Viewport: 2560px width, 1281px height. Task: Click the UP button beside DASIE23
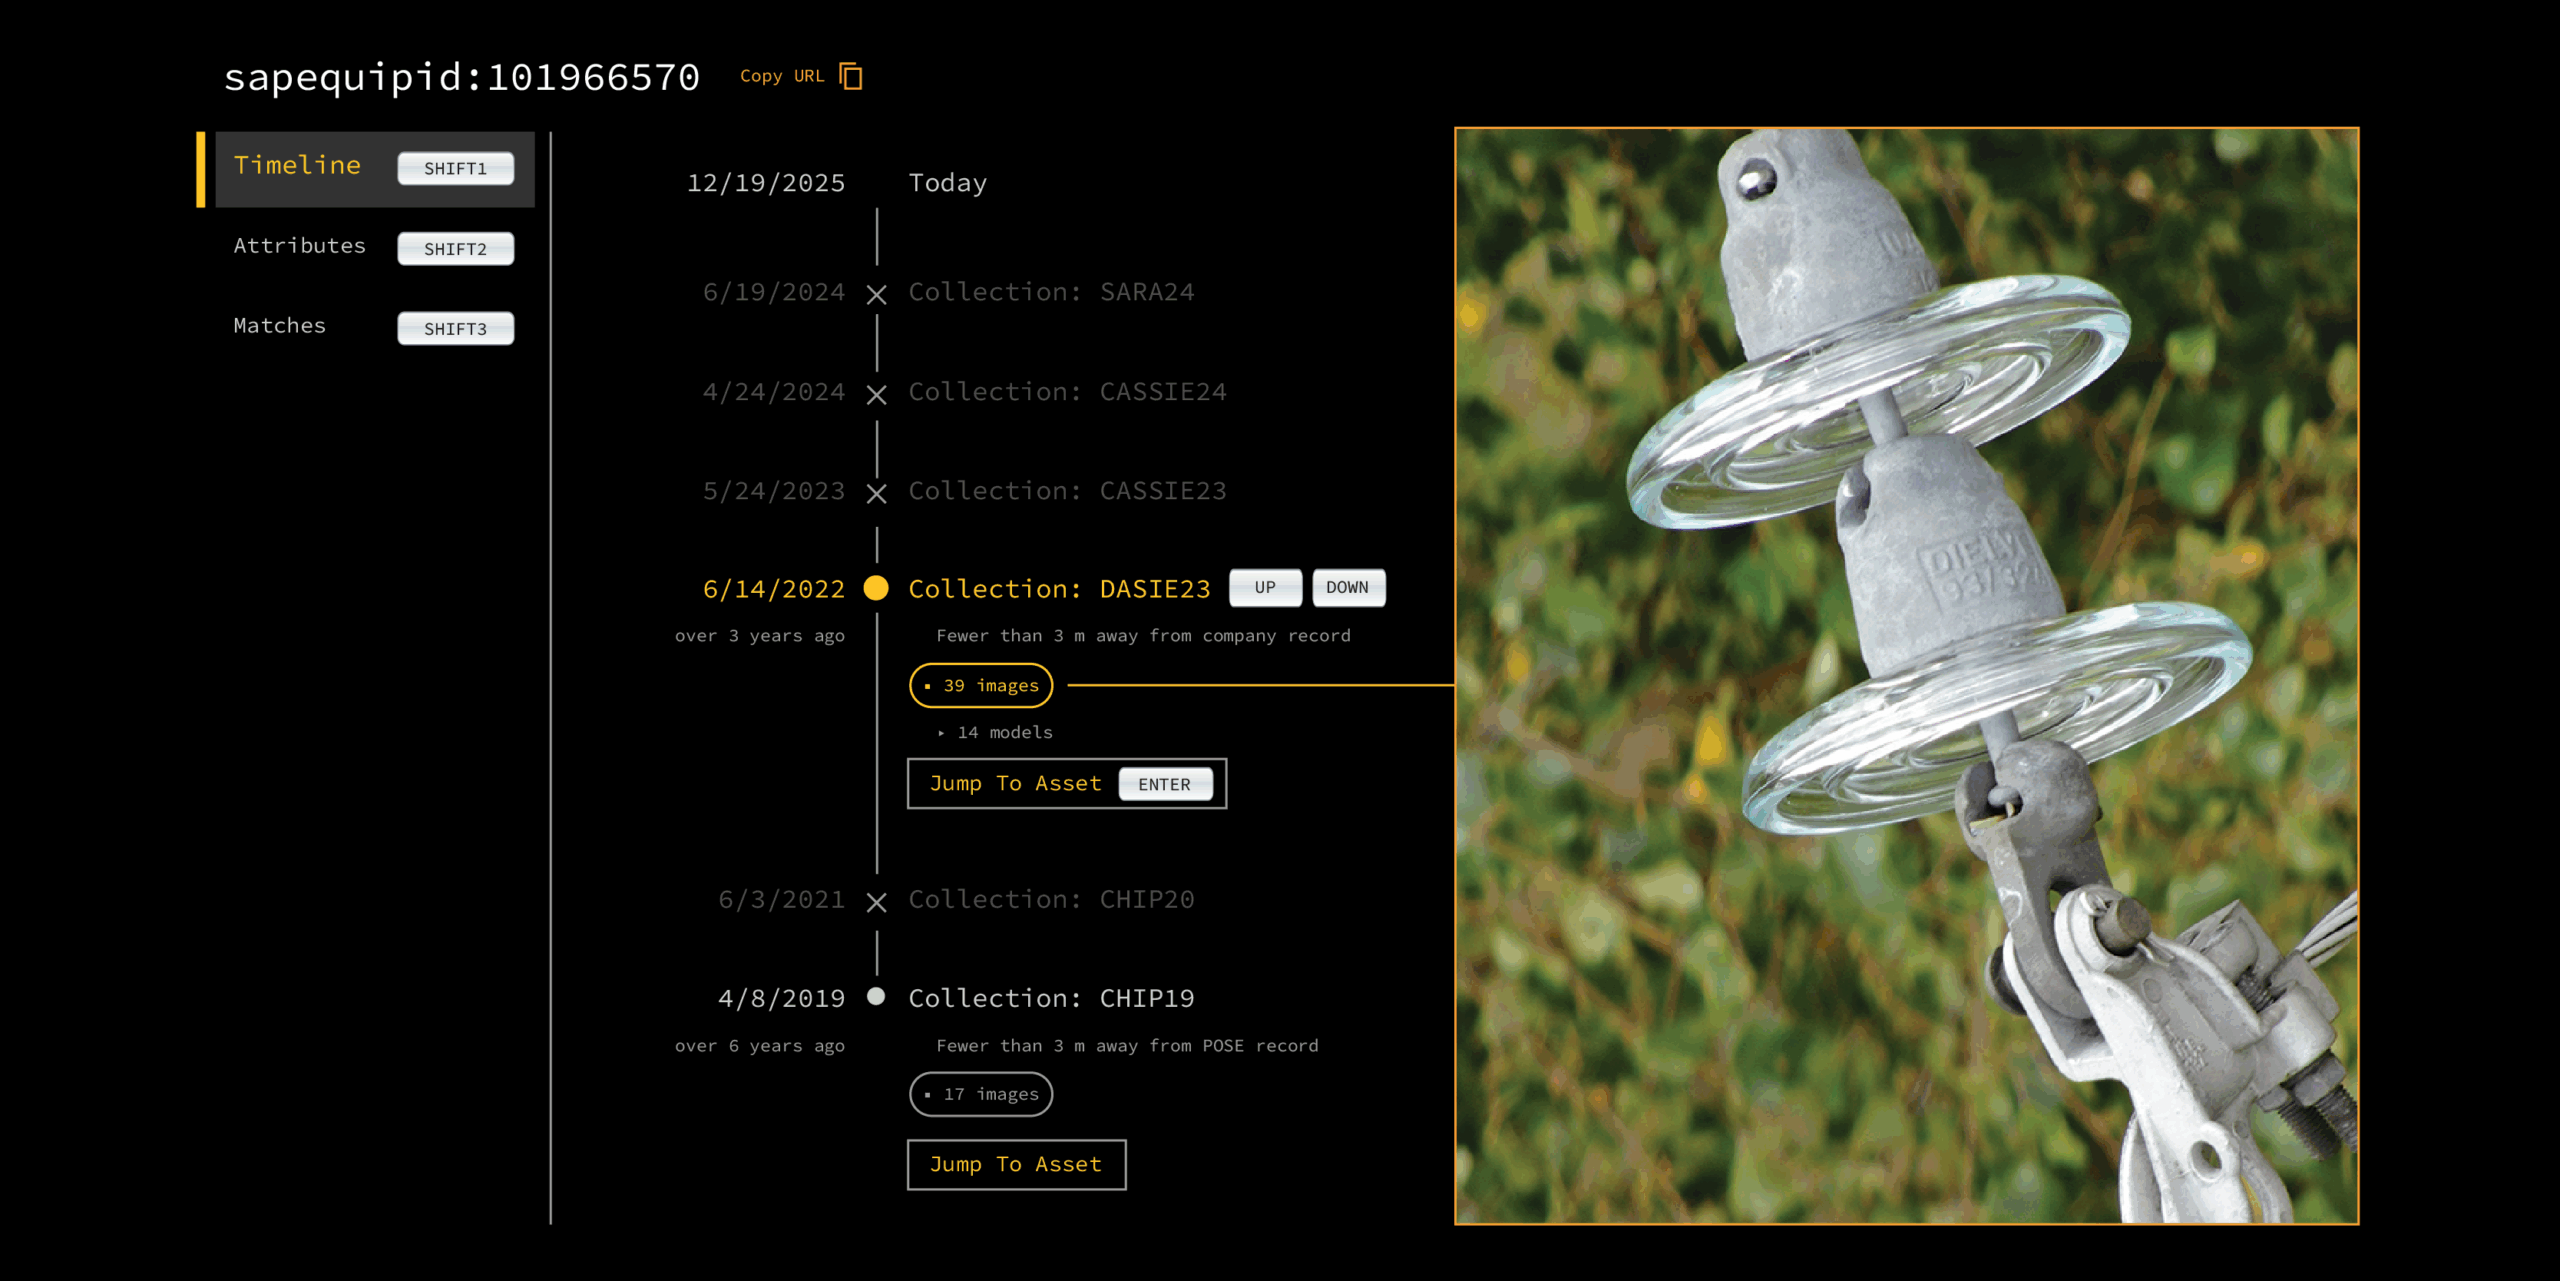(x=1265, y=587)
